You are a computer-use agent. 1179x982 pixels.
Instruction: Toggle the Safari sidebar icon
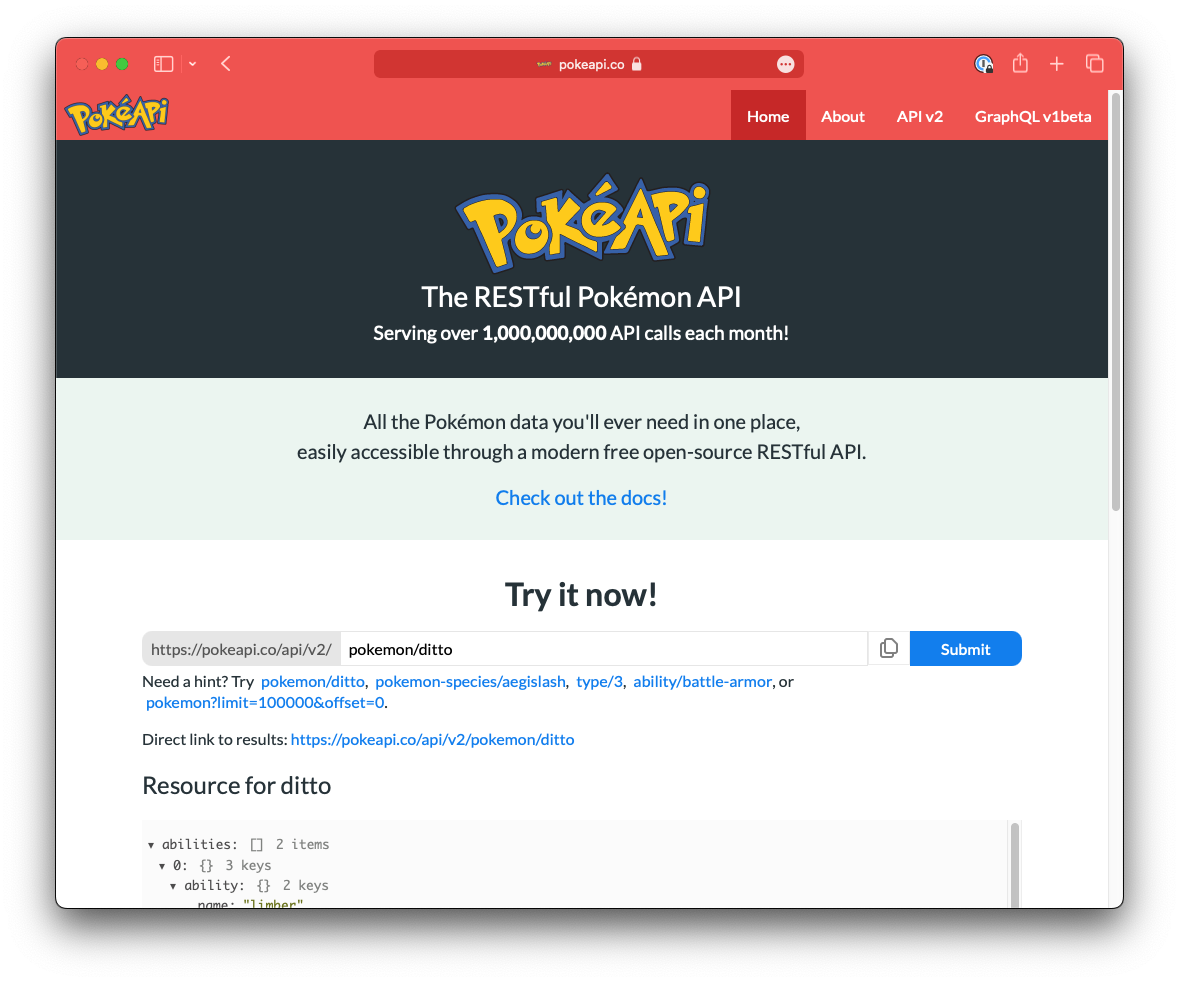[x=163, y=63]
